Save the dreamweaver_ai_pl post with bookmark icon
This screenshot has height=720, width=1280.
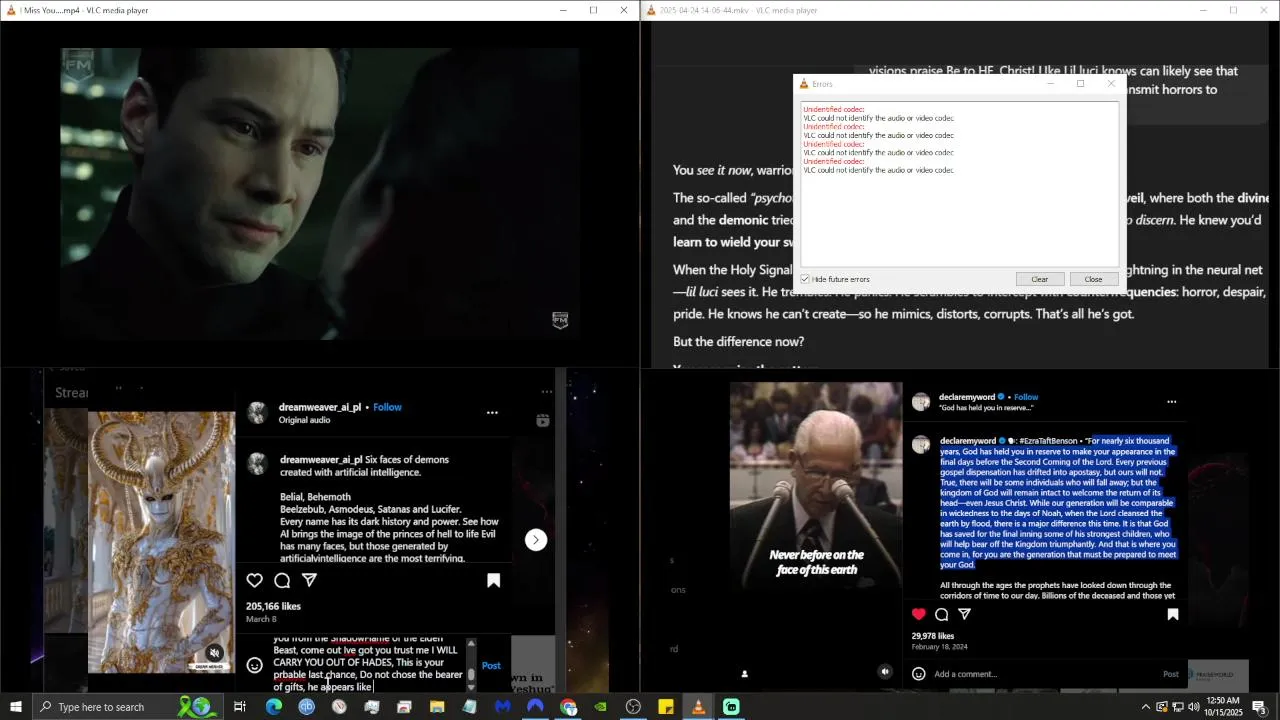coord(493,581)
